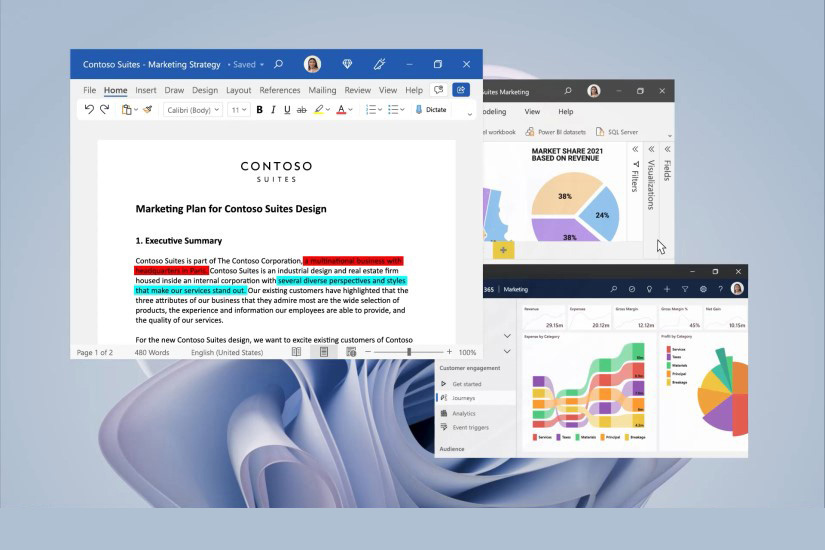This screenshot has height=550, width=825.
Task: Open the Share button in Word
Action: pyautogui.click(x=461, y=90)
